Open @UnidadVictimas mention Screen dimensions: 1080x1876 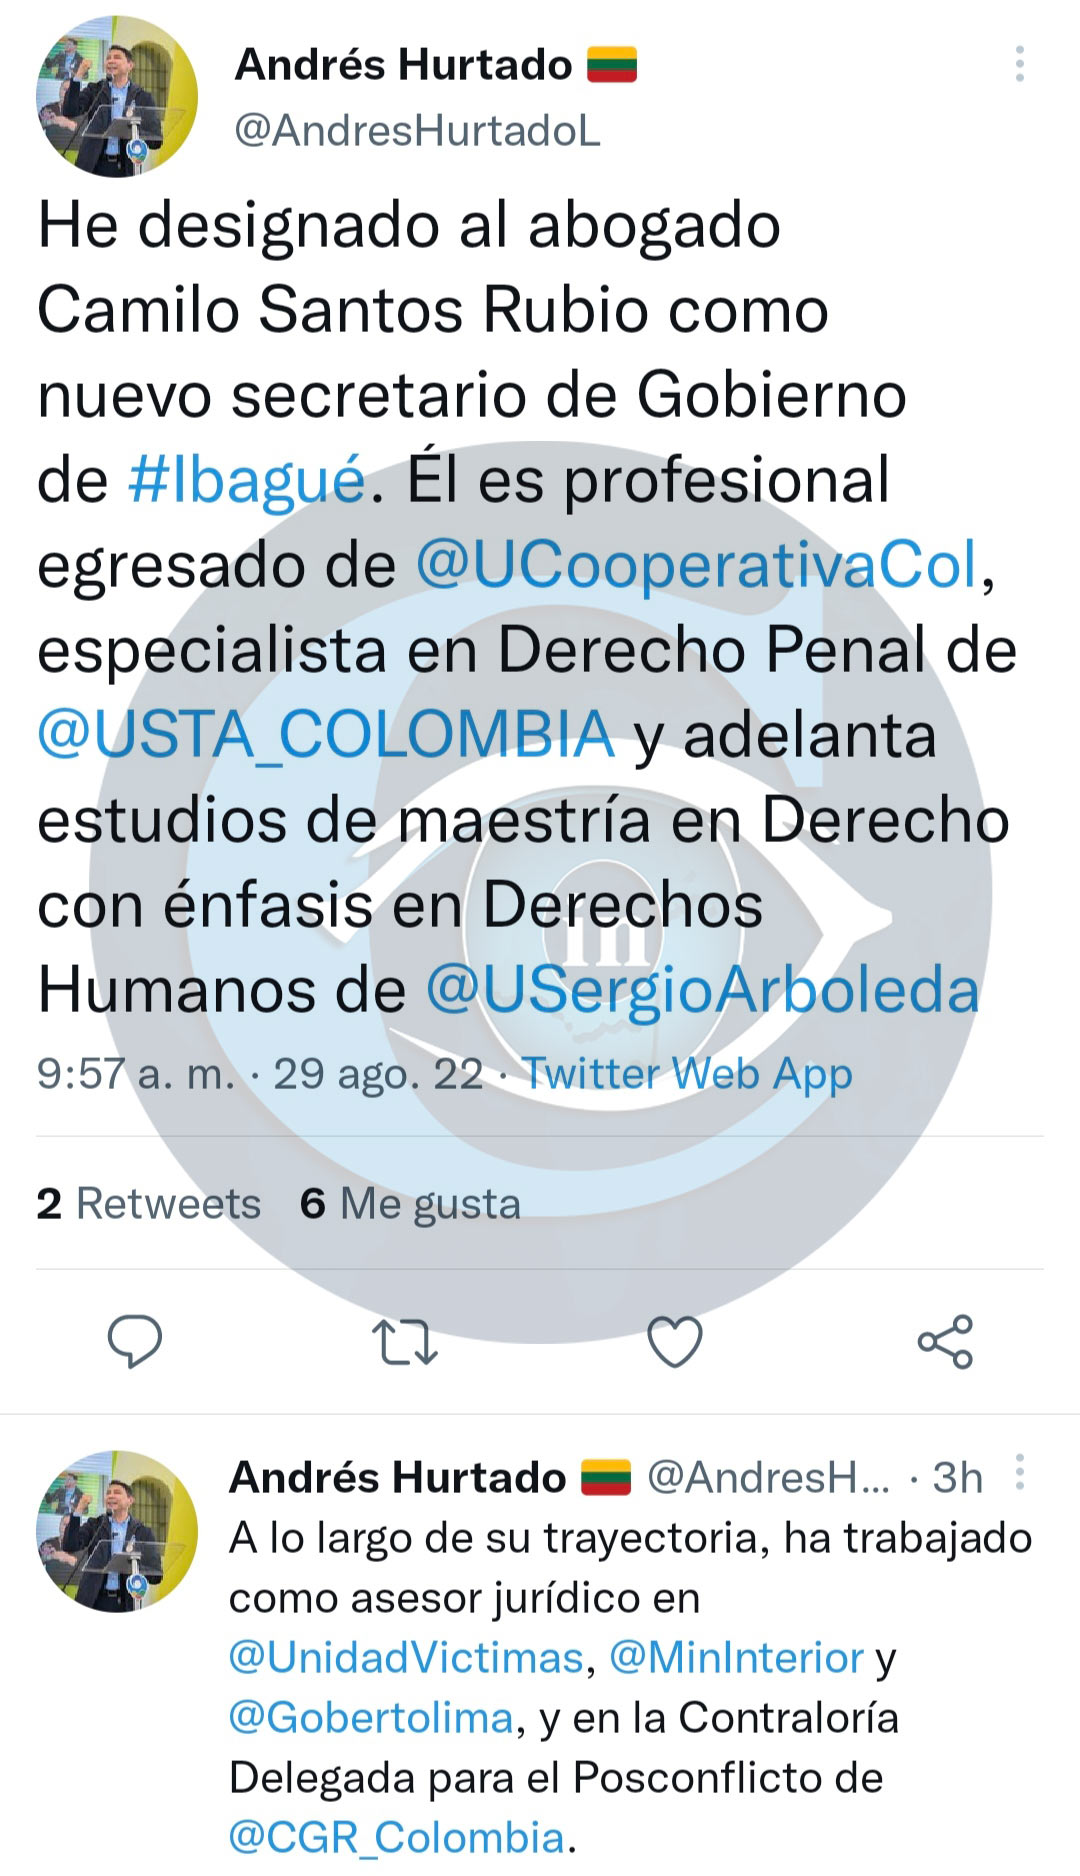[x=406, y=1658]
